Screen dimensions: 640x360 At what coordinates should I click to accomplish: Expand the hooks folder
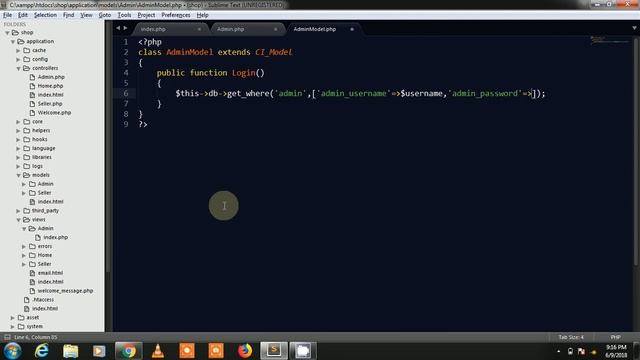(18, 140)
